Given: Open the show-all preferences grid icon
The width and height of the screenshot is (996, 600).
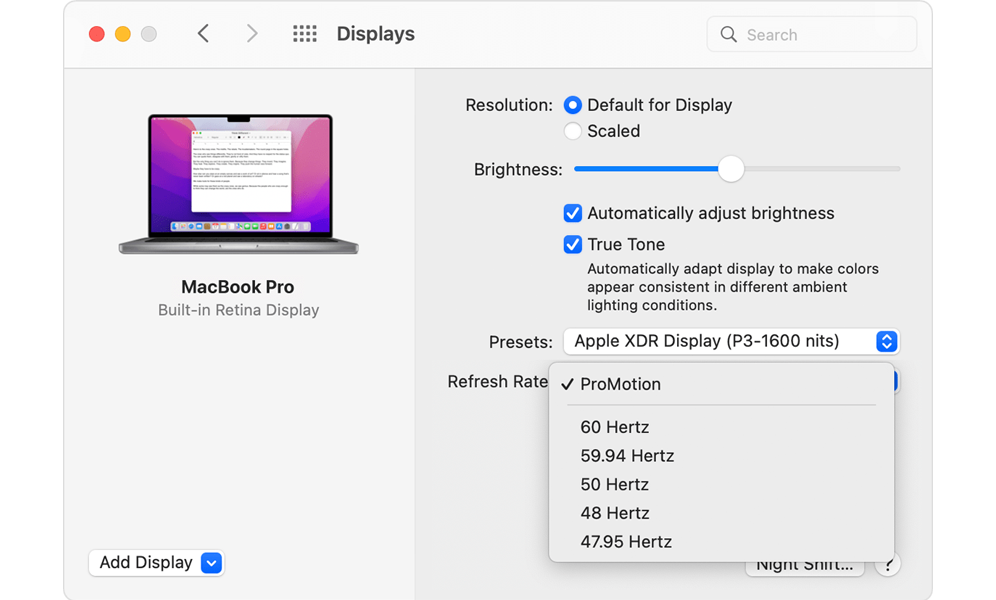Looking at the screenshot, I should pos(304,34).
